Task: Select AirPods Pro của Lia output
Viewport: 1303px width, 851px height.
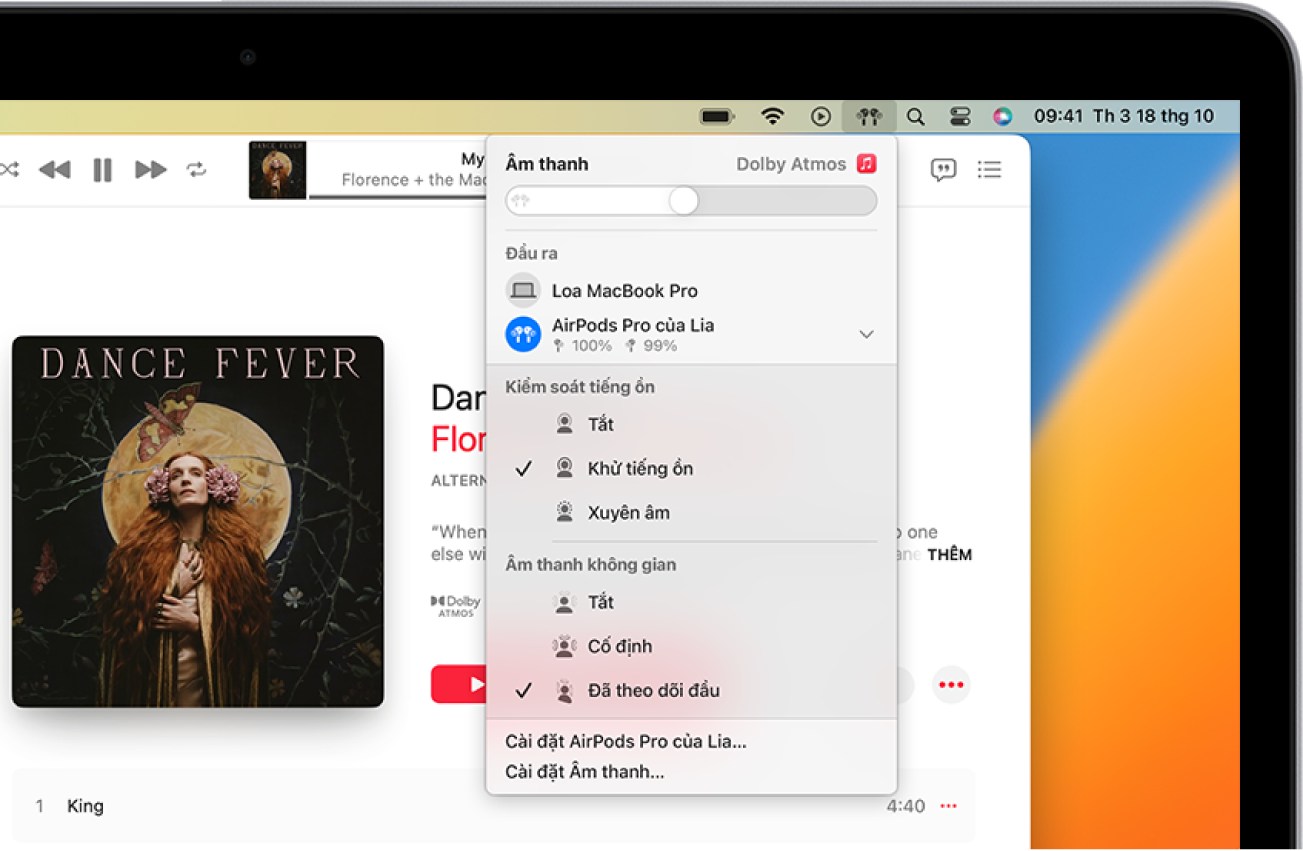Action: point(691,334)
